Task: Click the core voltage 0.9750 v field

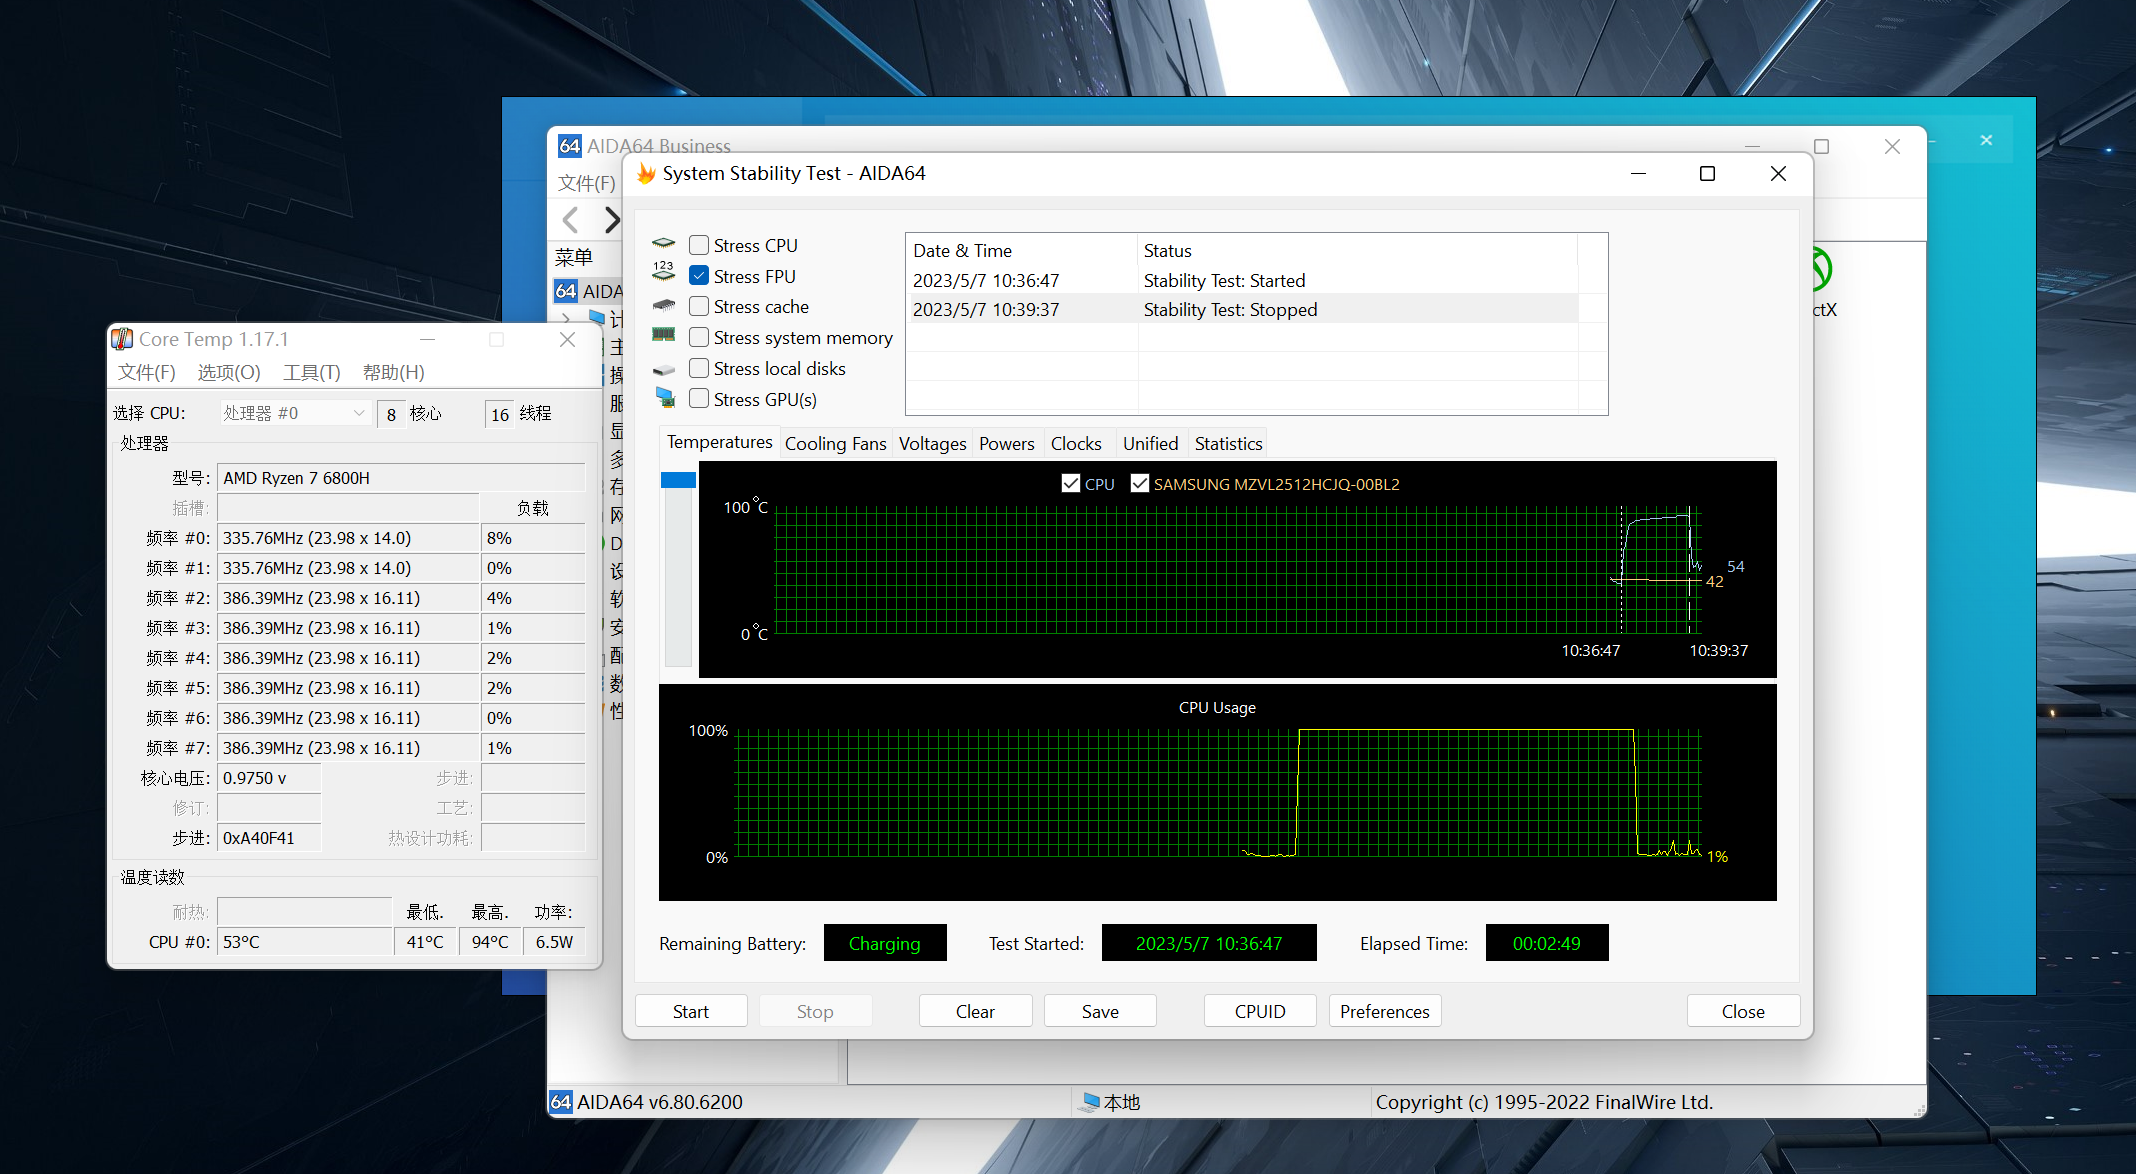Action: click(269, 778)
